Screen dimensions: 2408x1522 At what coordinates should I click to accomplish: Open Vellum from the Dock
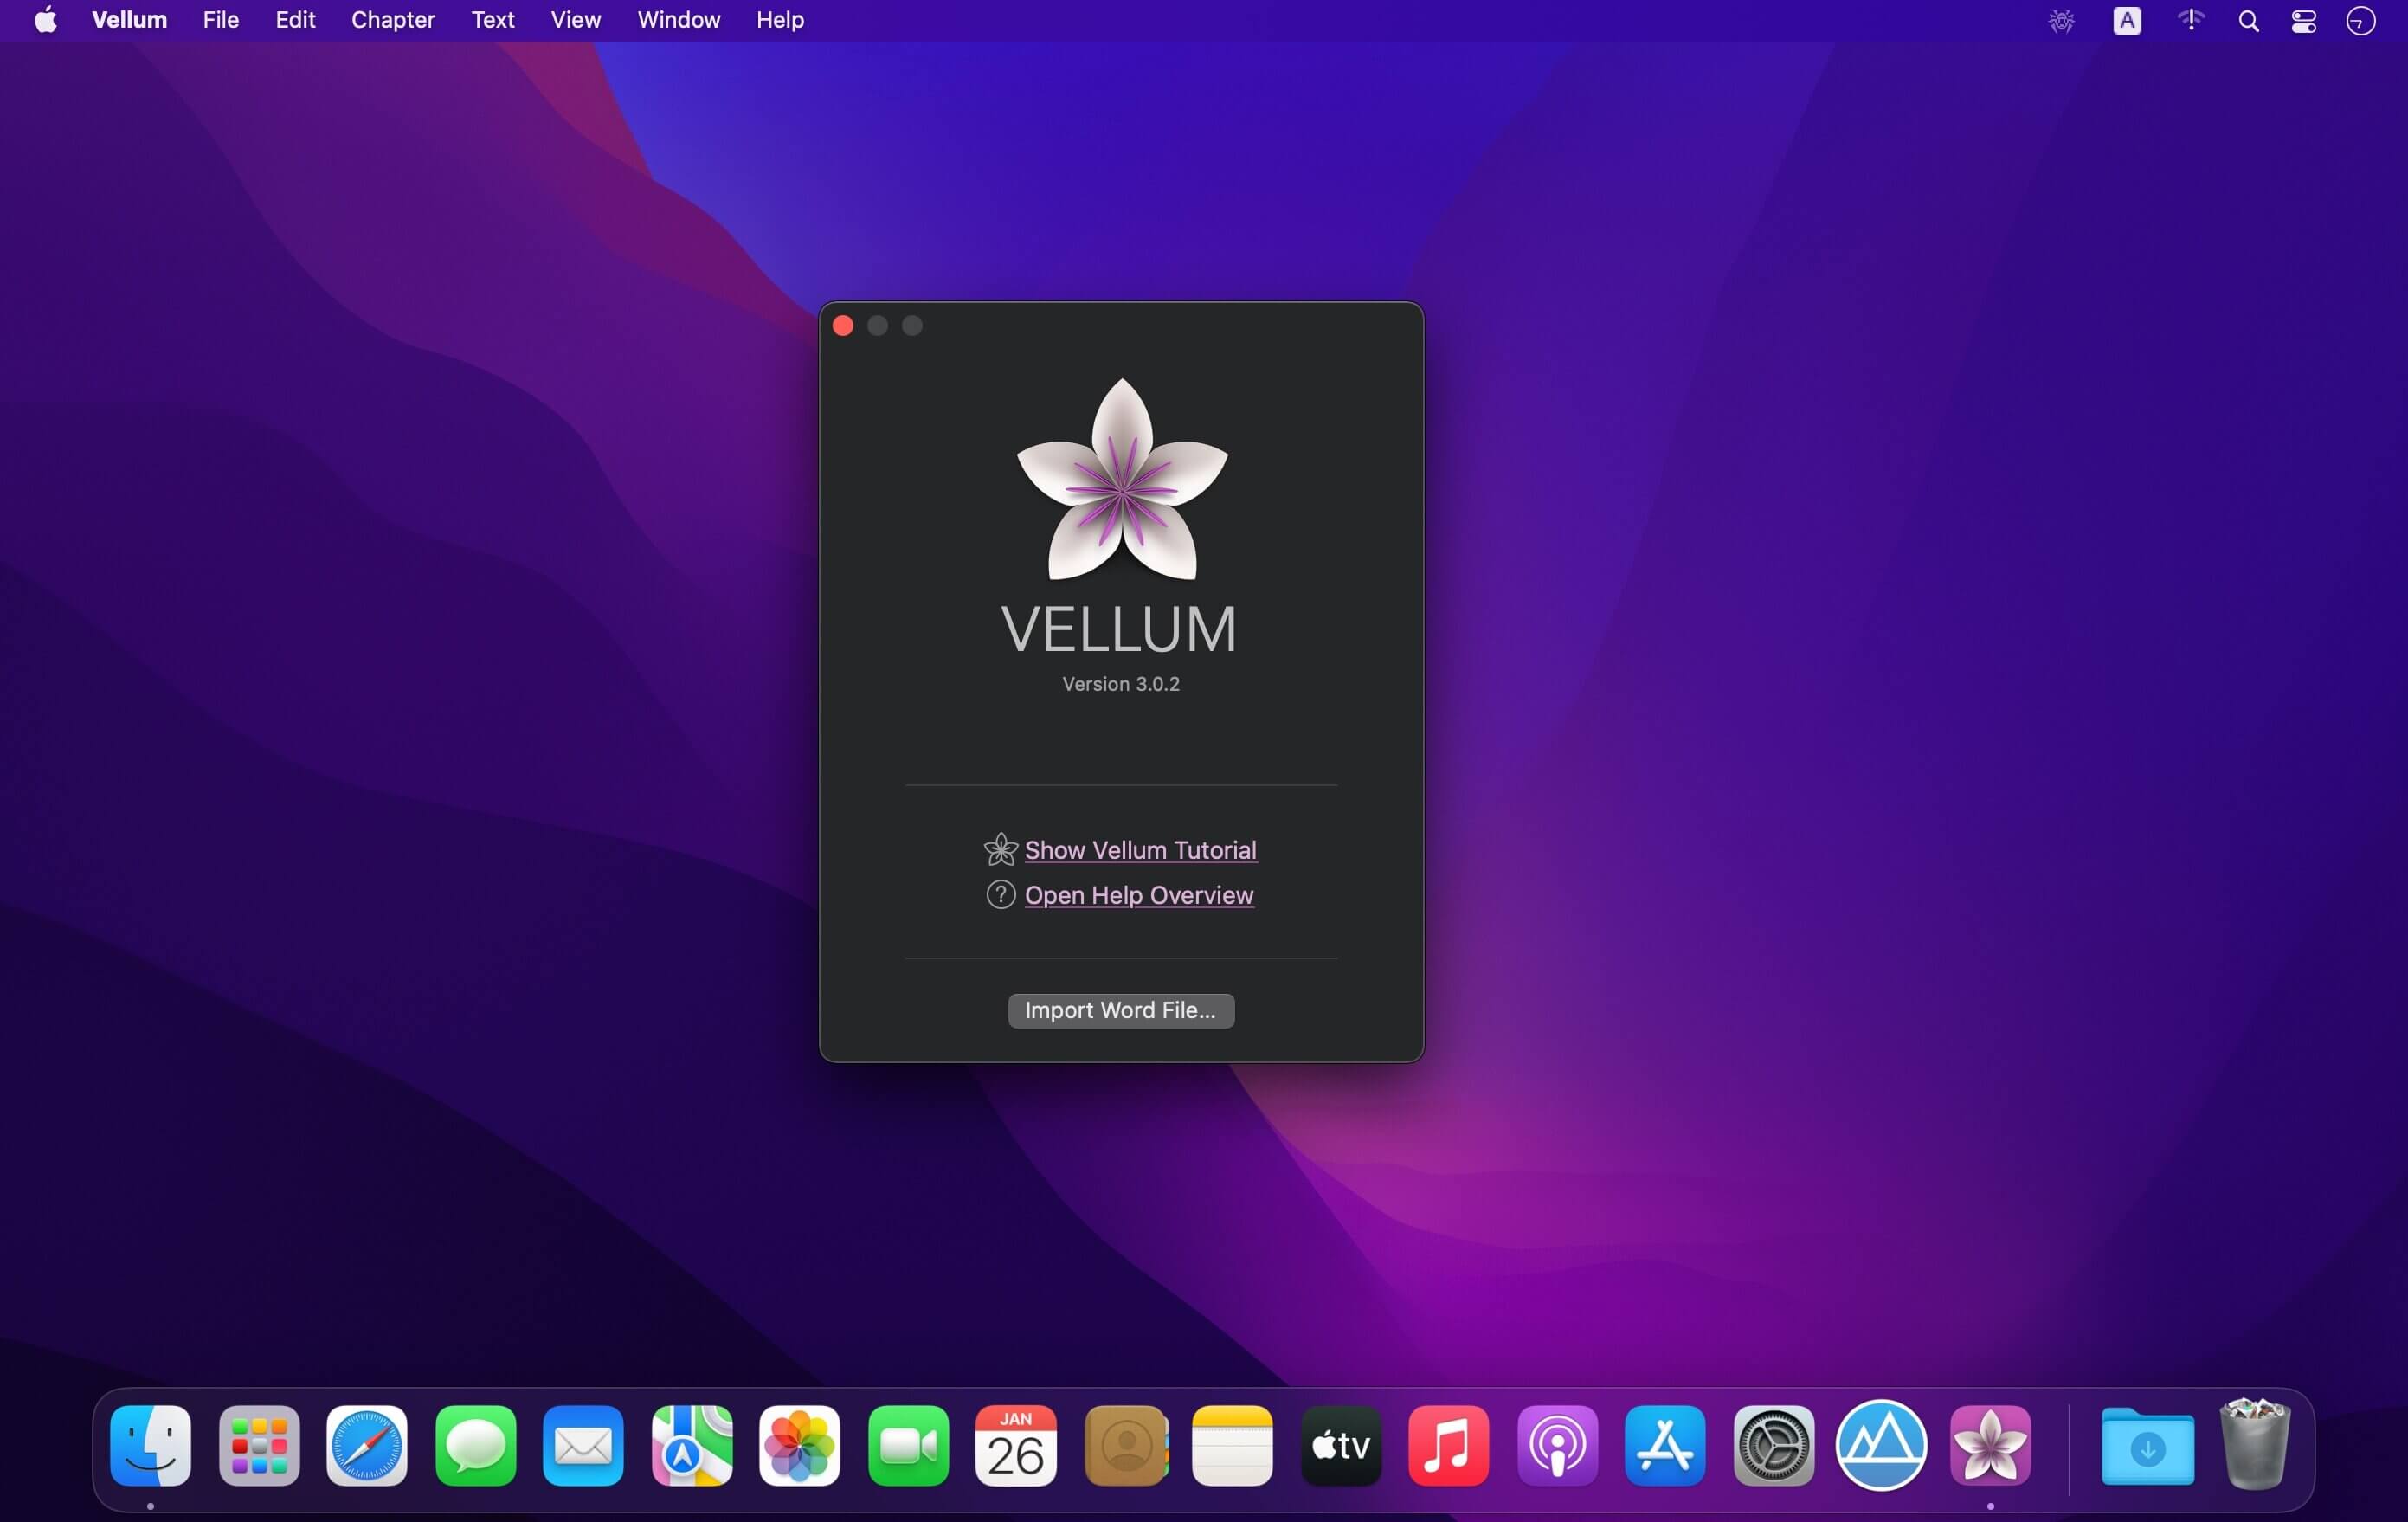1991,1445
